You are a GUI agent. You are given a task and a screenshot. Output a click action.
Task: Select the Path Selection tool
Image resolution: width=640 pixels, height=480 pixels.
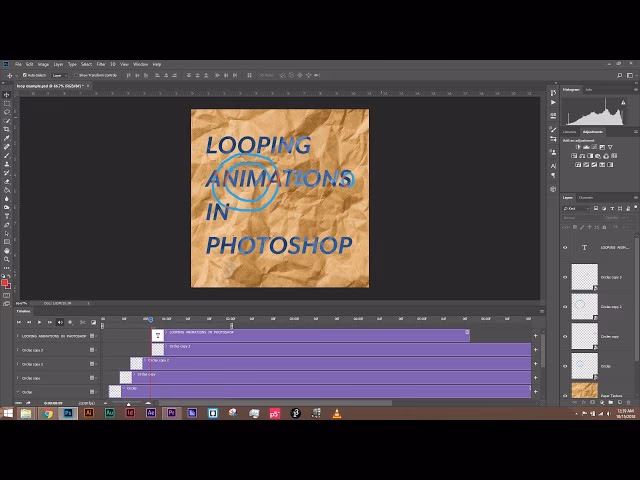tap(7, 233)
